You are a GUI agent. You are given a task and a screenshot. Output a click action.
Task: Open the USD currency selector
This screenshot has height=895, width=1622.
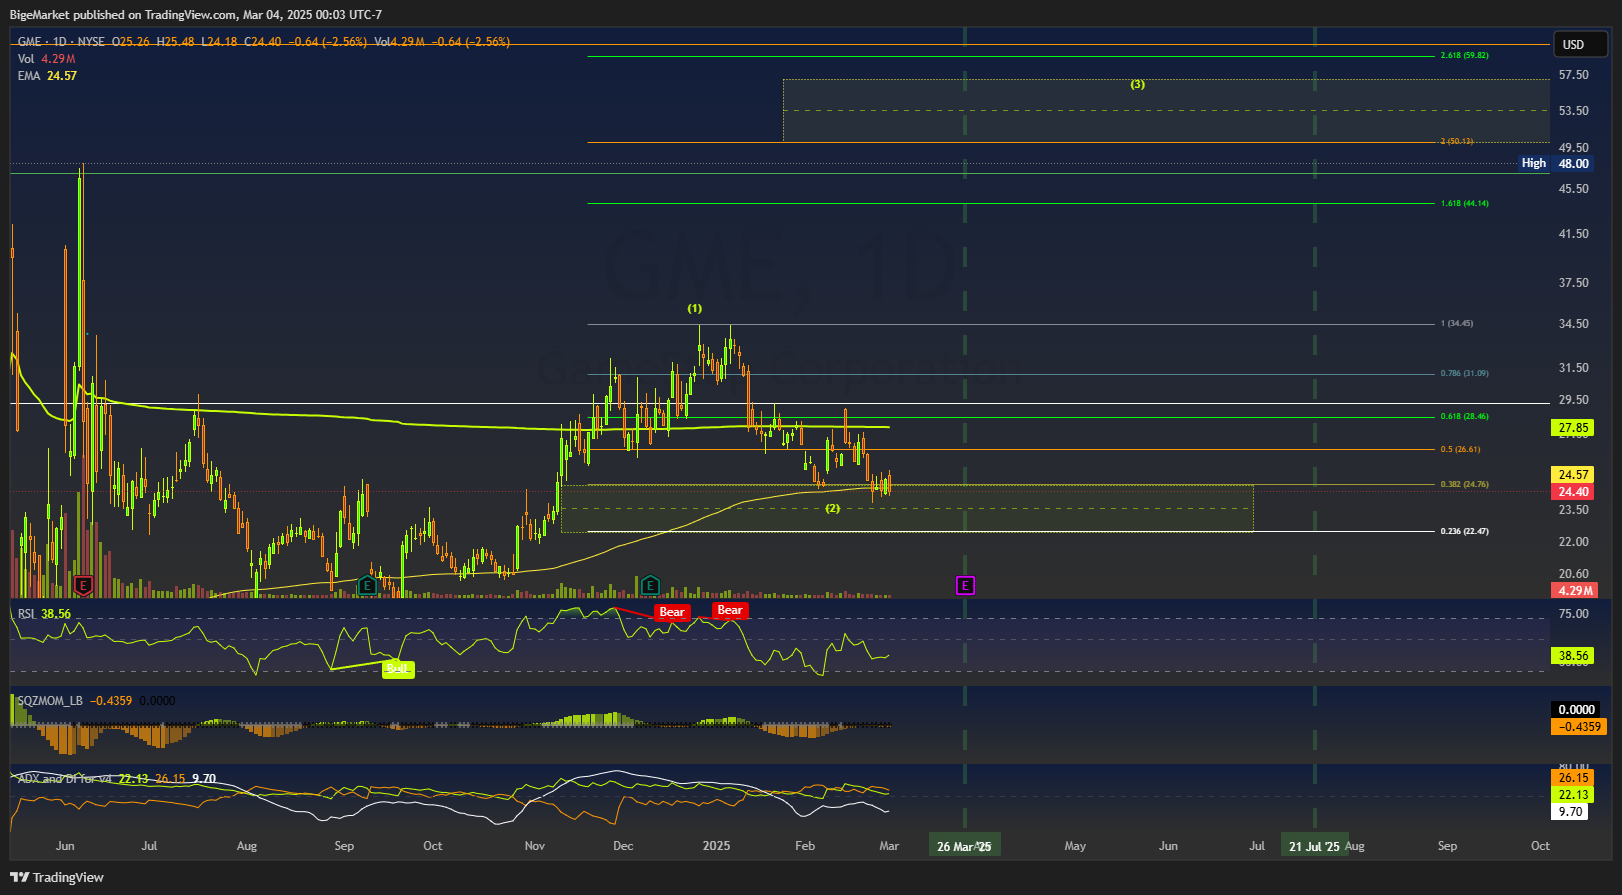[x=1580, y=44]
